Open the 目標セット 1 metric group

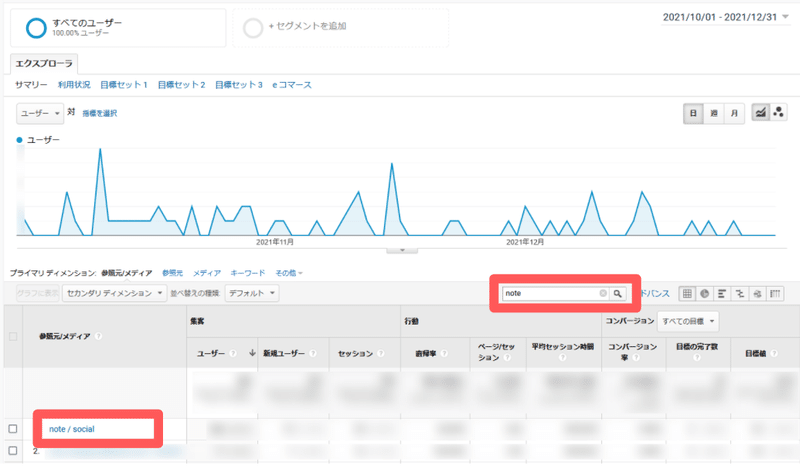pyautogui.click(x=124, y=85)
